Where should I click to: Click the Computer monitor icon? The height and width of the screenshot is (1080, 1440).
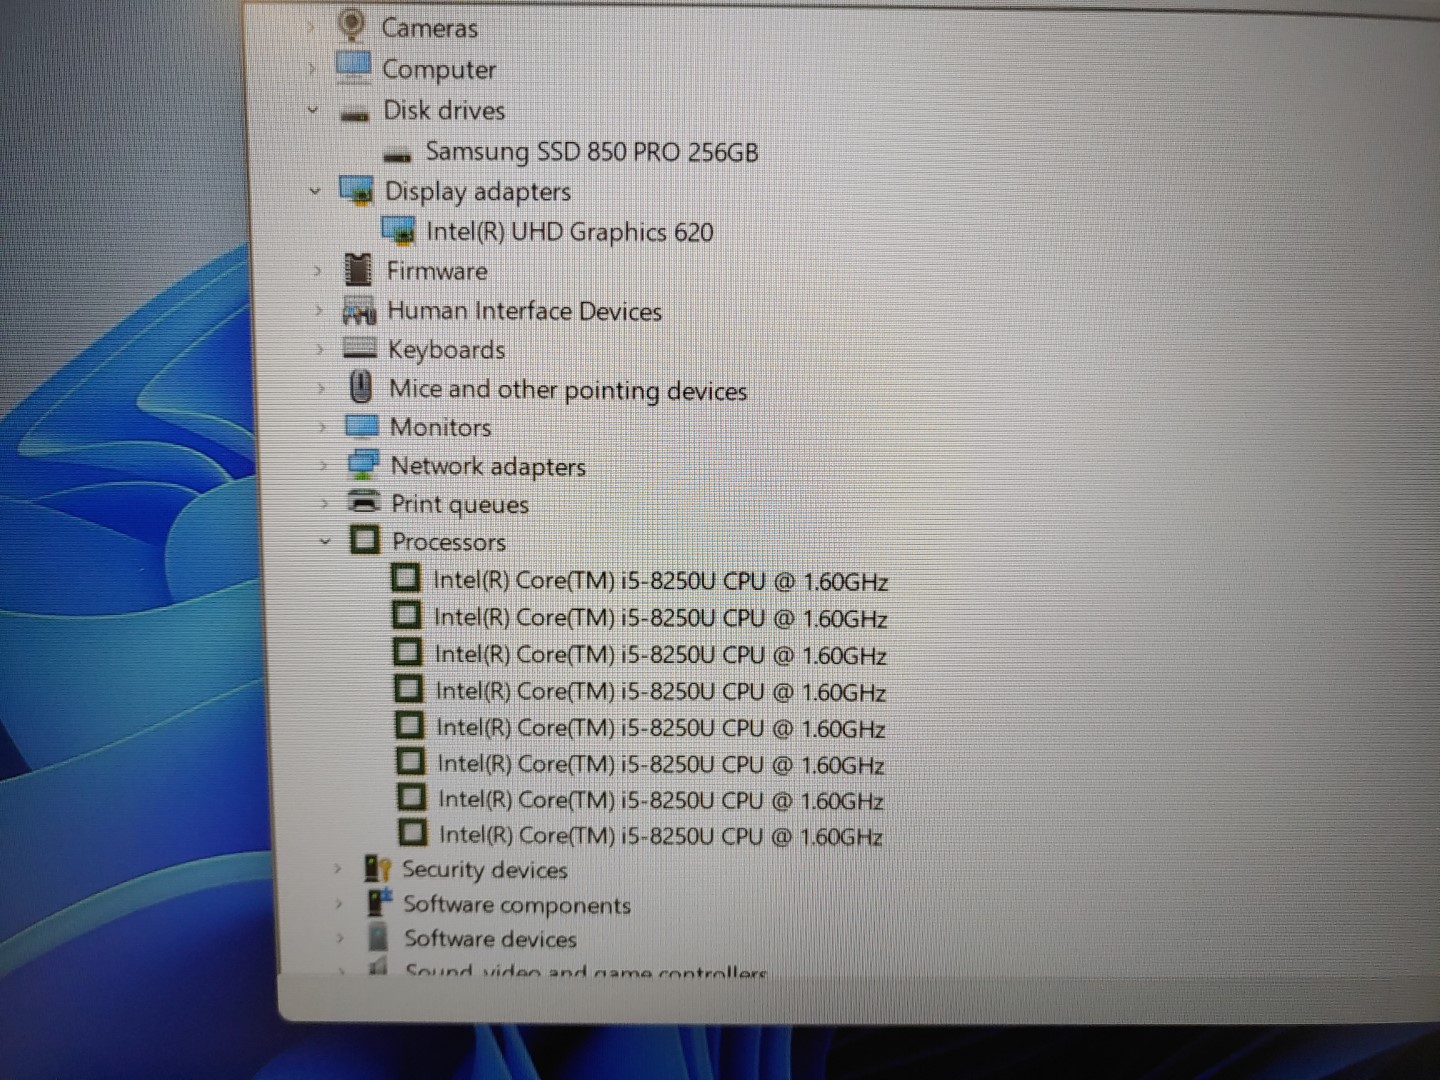(353, 67)
